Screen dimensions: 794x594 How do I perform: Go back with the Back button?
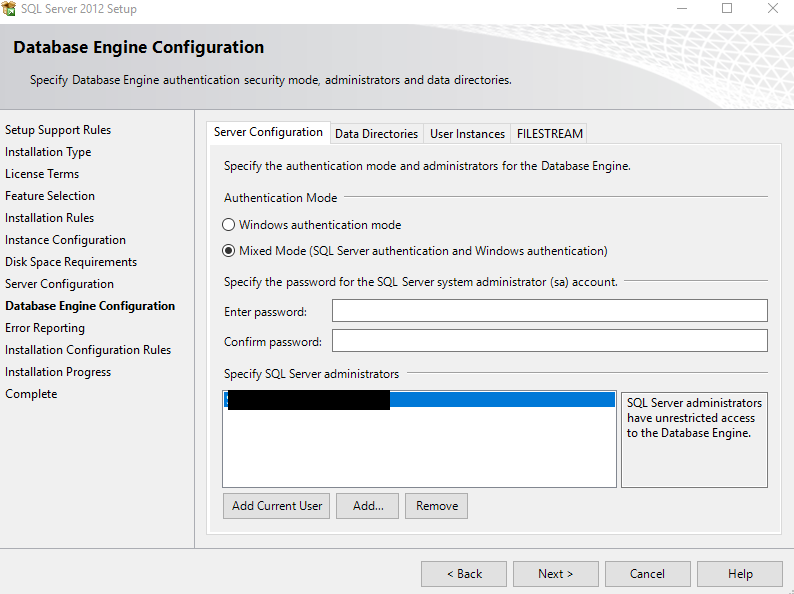(463, 573)
